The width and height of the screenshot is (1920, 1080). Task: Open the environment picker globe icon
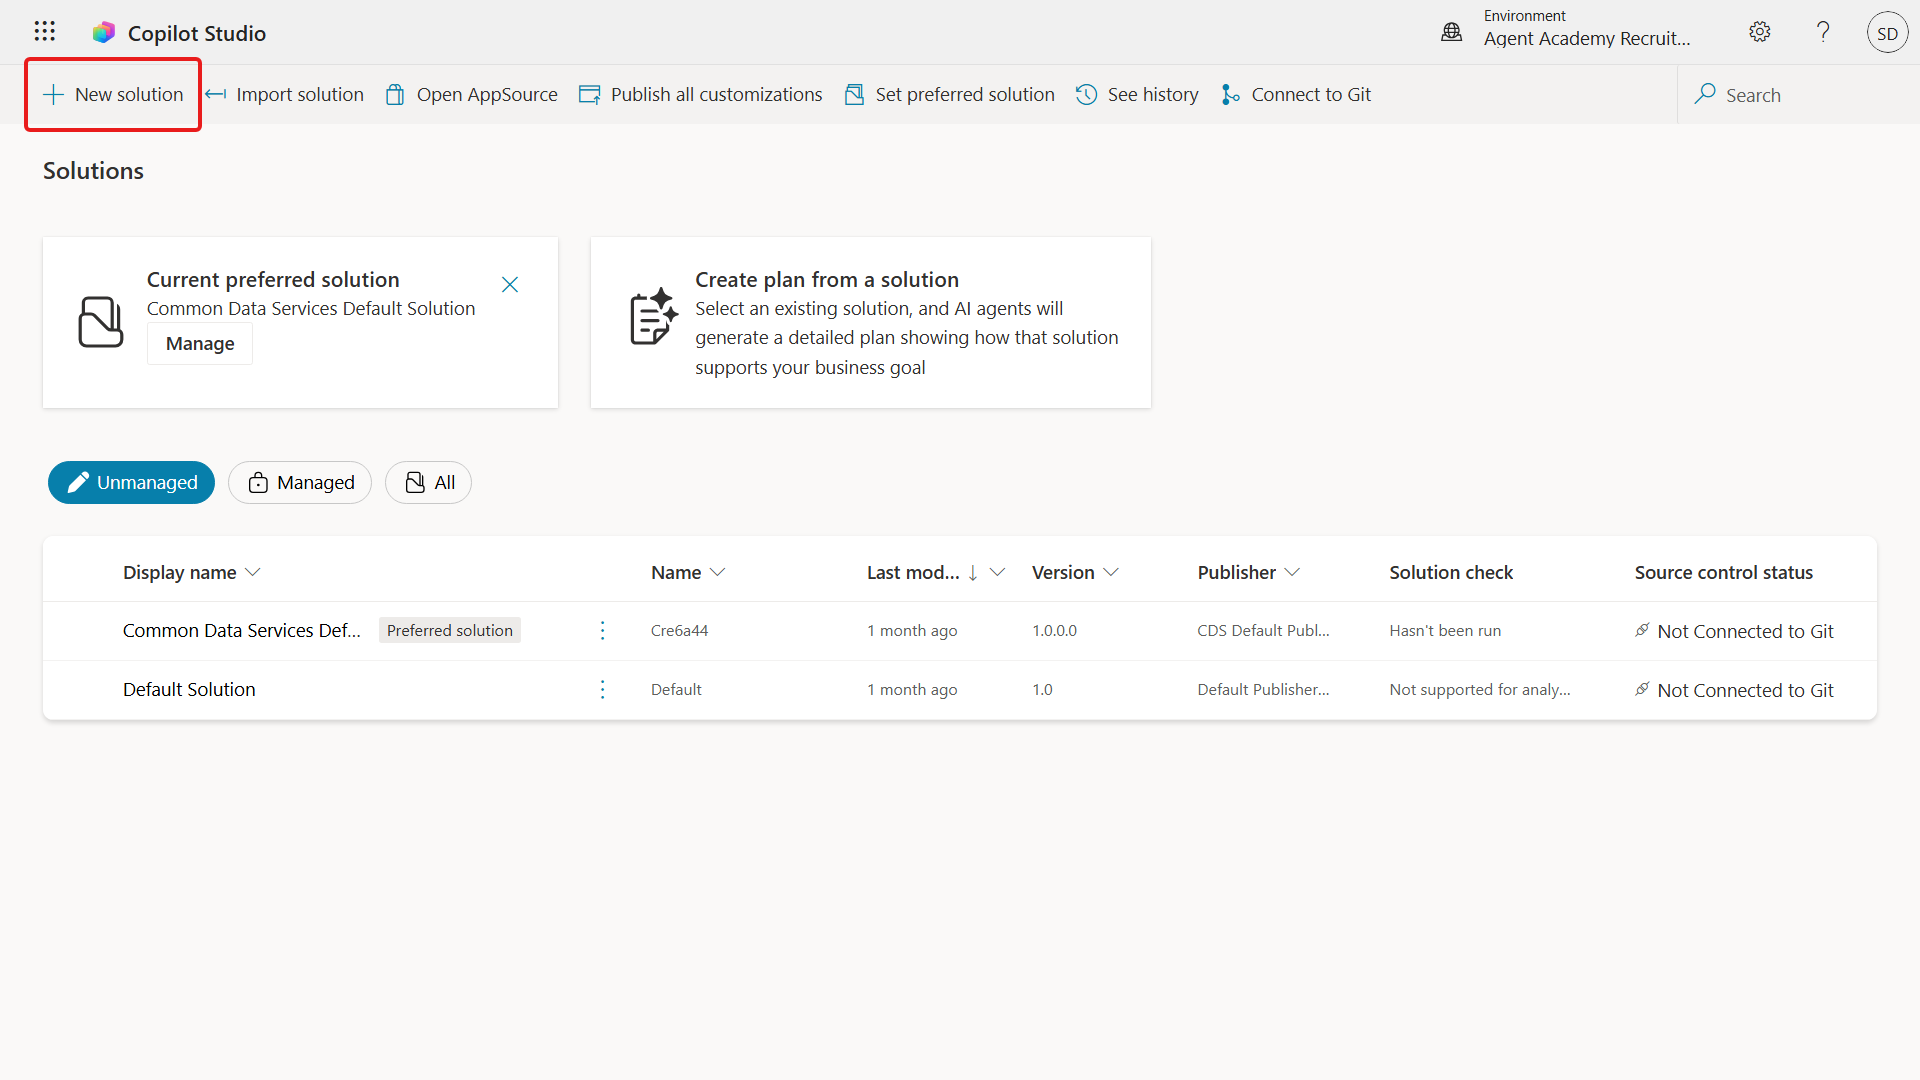1452,32
